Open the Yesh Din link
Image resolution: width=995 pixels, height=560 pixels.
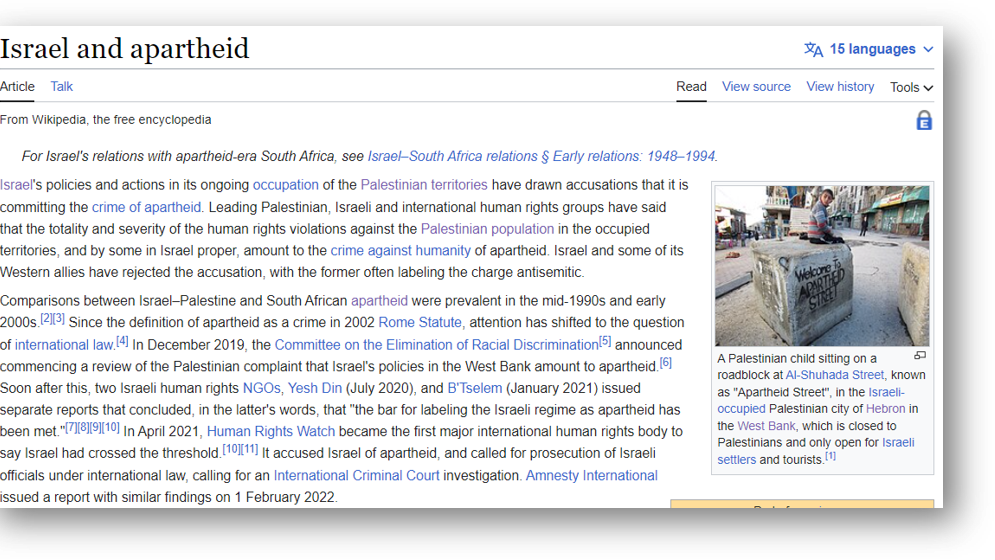pos(315,388)
